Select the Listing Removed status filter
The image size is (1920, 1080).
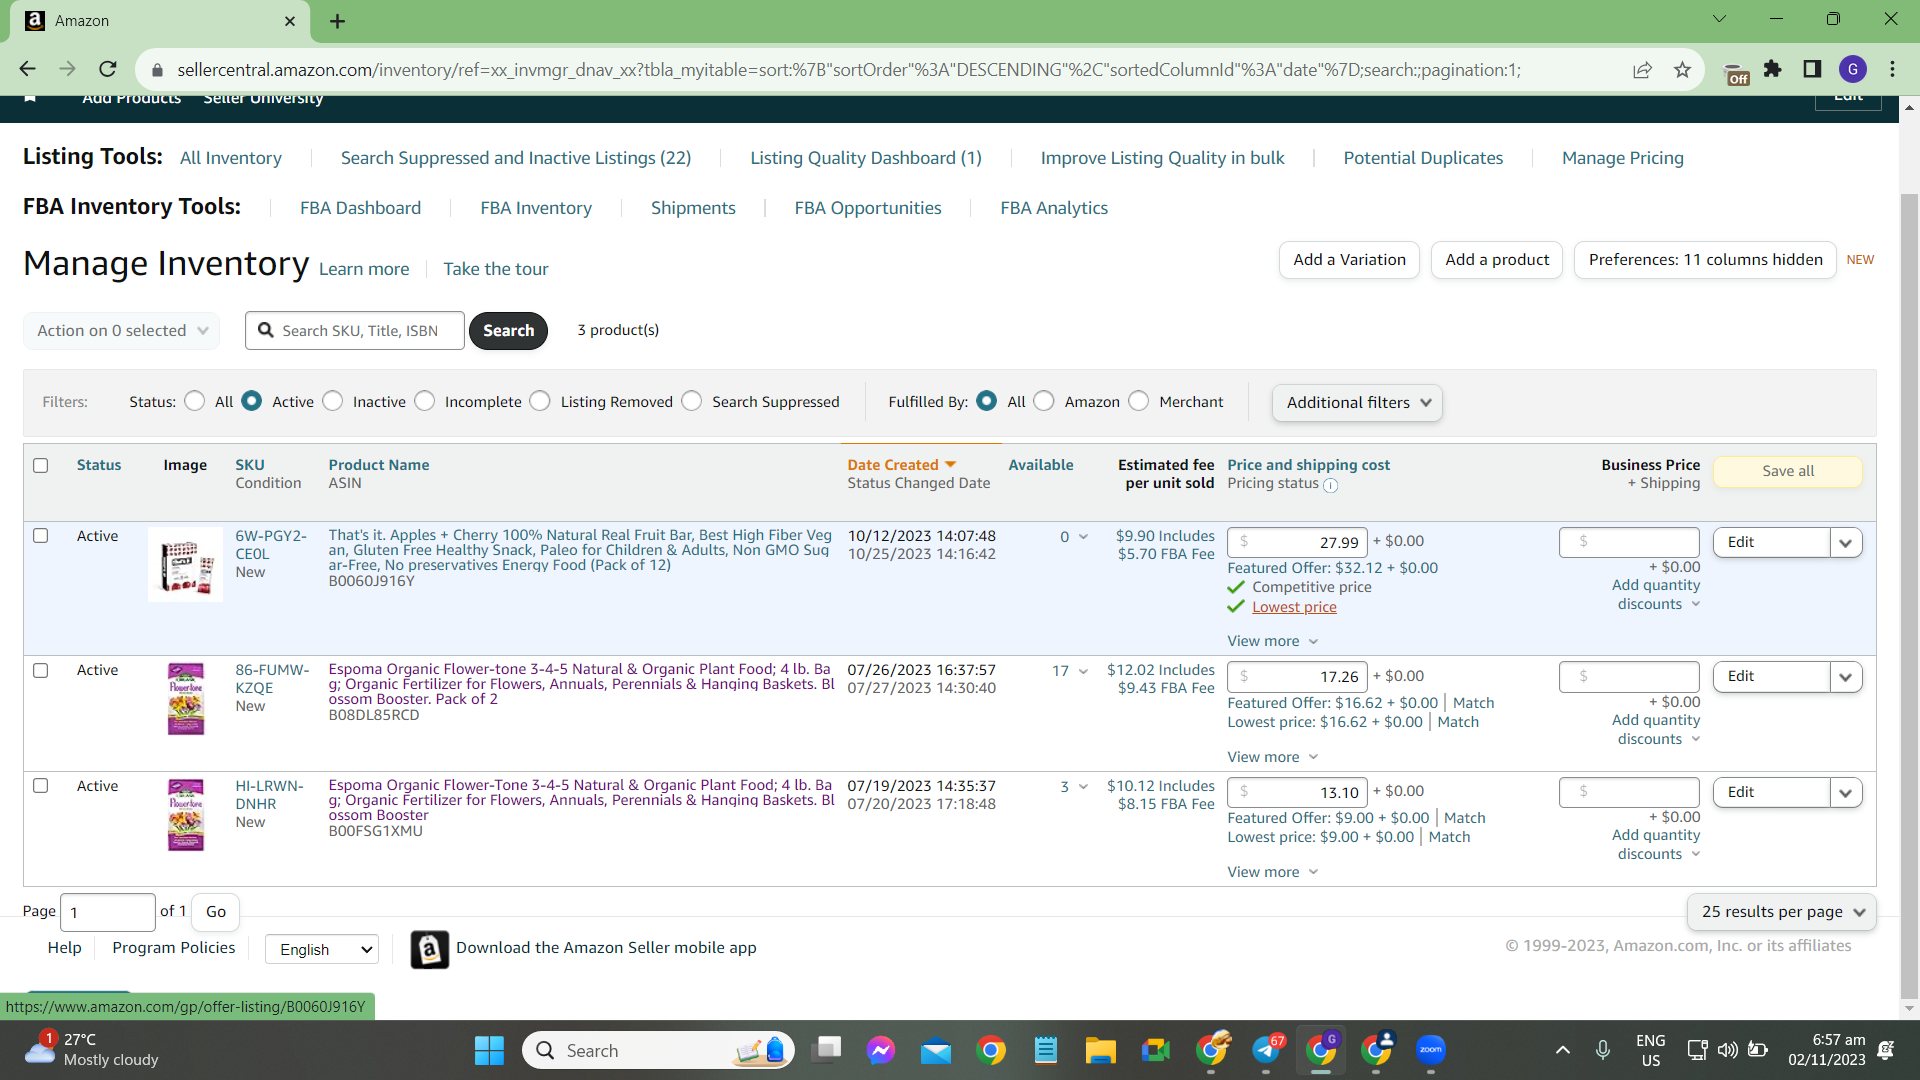(540, 401)
